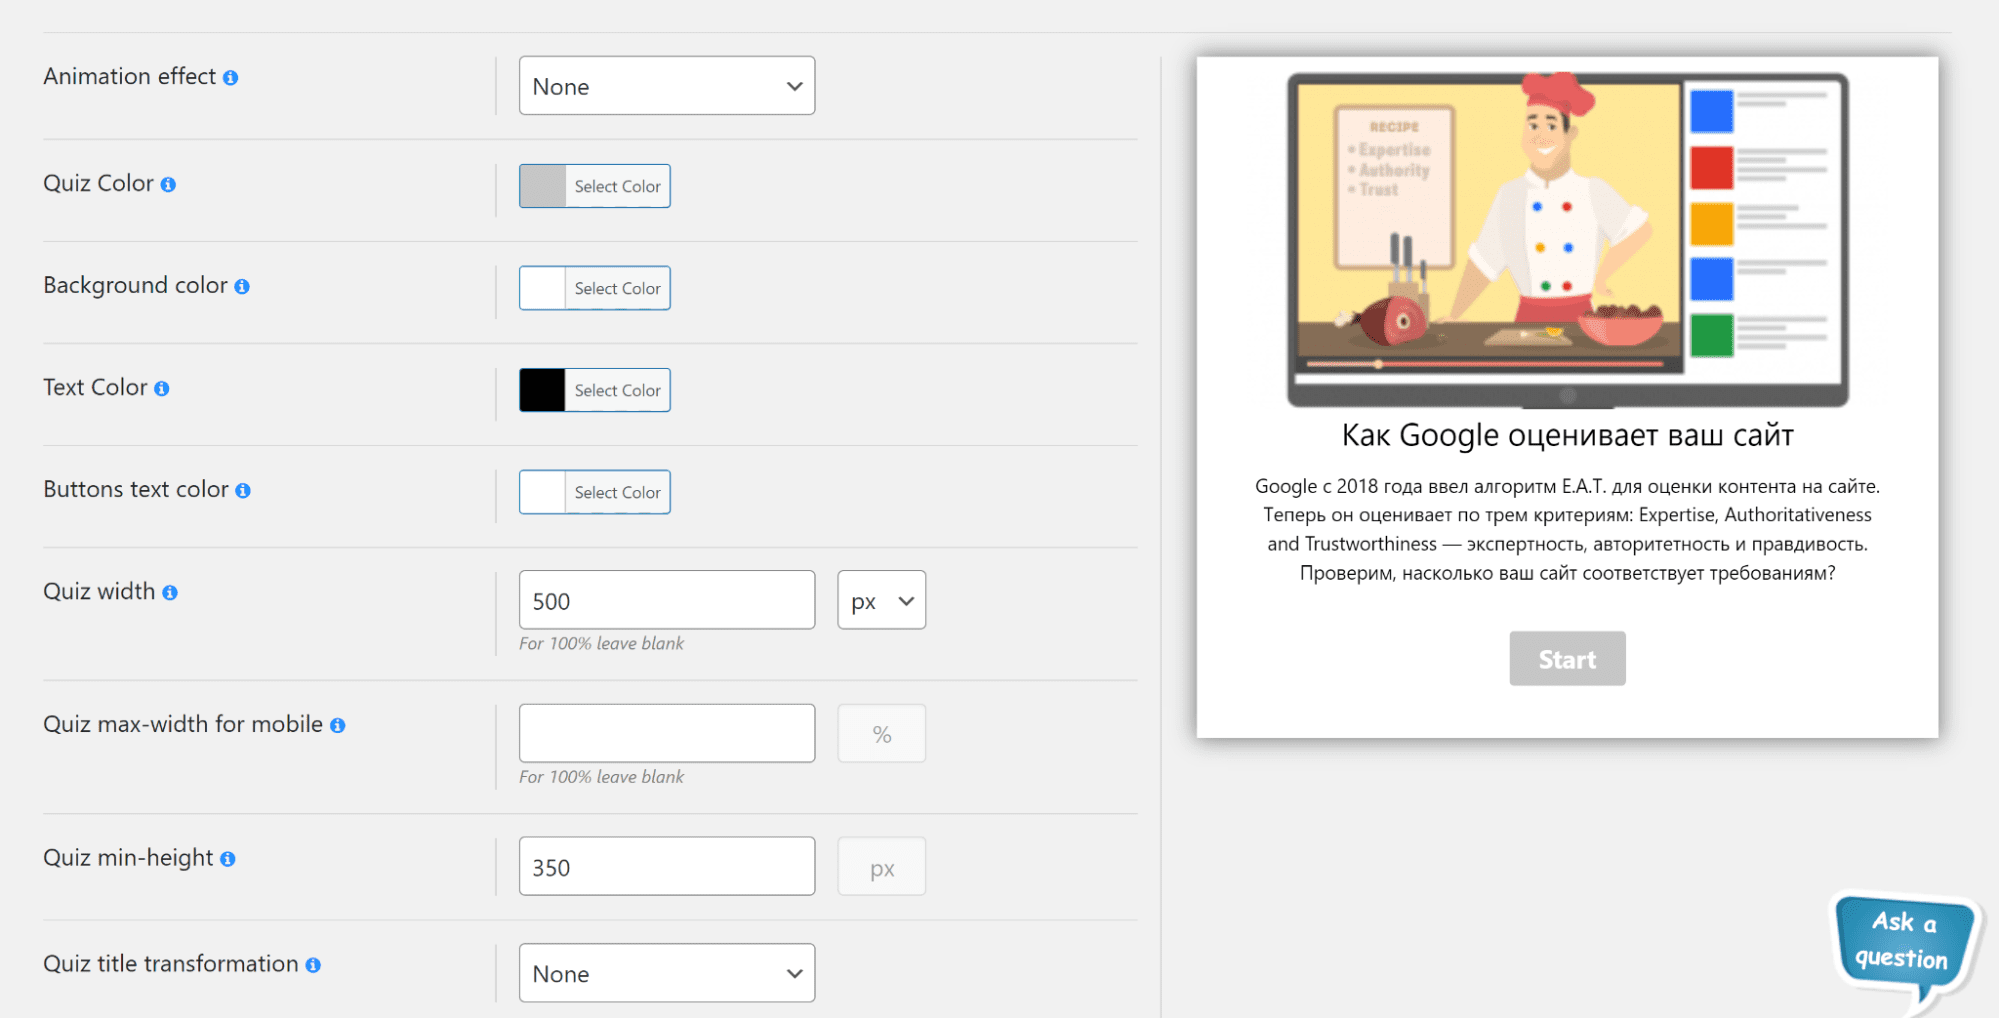Click Quiz max-width for mobile info icon
1999x1019 pixels.
coord(338,726)
